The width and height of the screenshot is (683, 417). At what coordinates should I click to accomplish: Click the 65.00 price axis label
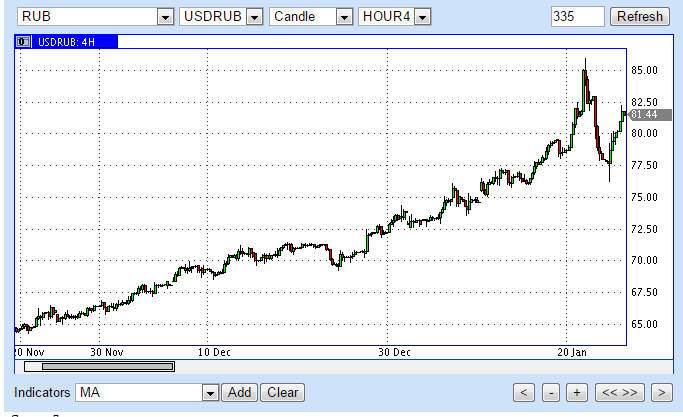pyautogui.click(x=644, y=324)
